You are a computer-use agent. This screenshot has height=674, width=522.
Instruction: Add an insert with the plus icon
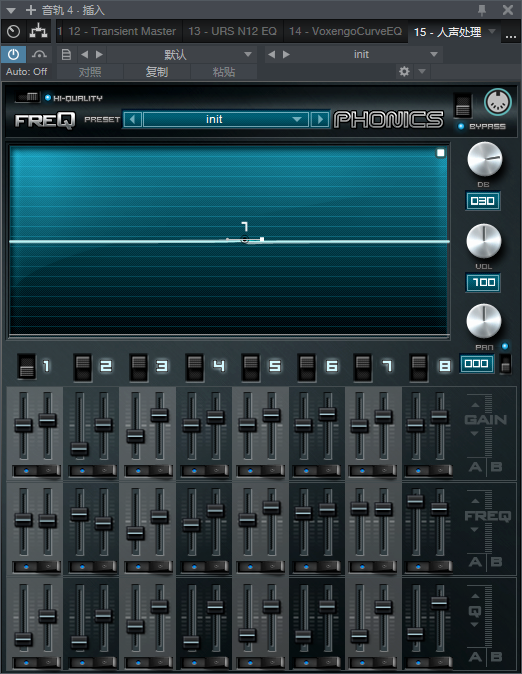pyautogui.click(x=31, y=10)
